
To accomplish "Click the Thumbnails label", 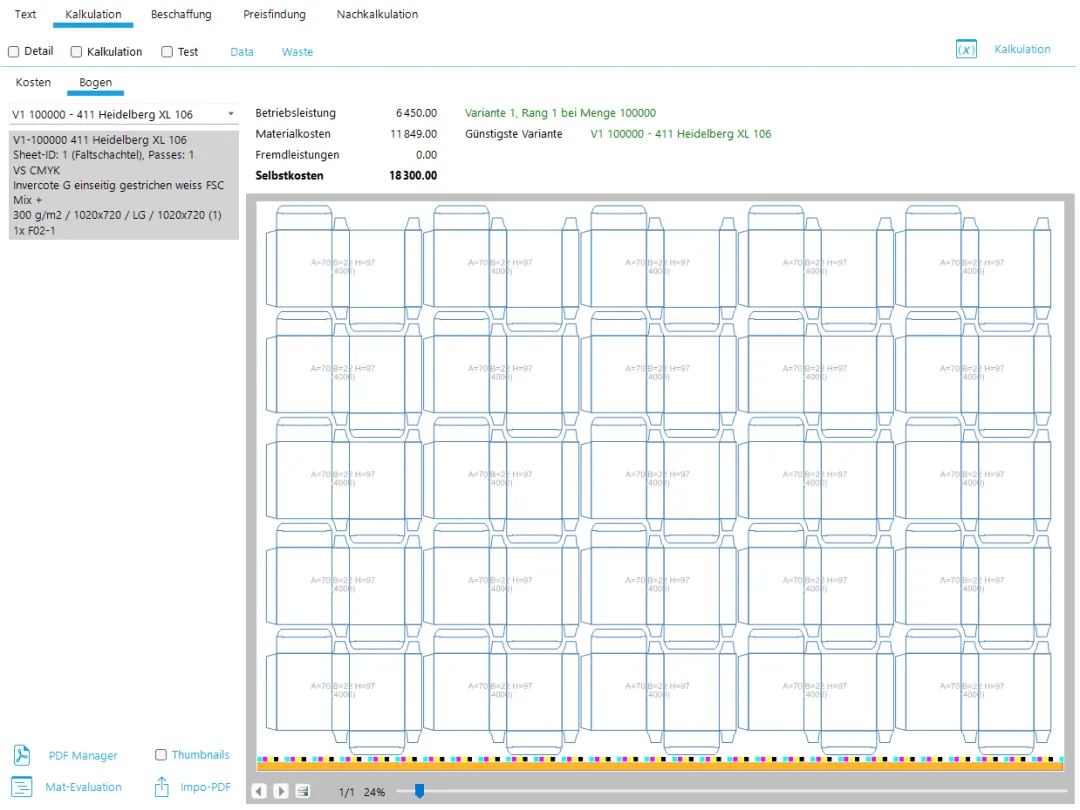I will (200, 755).
